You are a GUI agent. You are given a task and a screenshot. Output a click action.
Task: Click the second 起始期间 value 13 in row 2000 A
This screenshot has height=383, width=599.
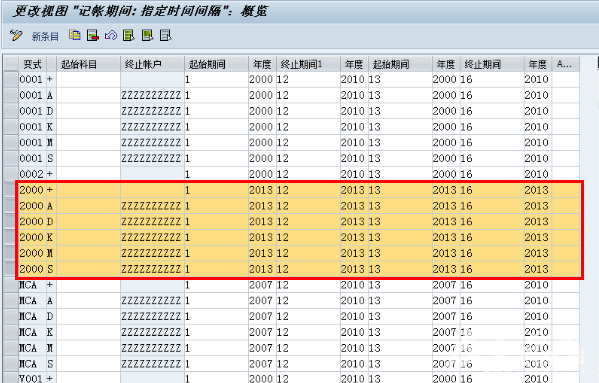click(x=400, y=206)
